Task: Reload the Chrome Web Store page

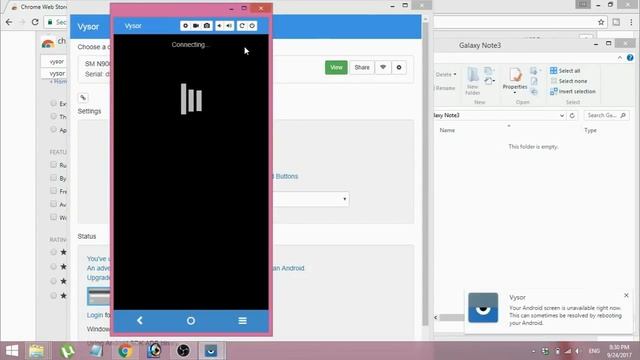Action: tap(35, 22)
